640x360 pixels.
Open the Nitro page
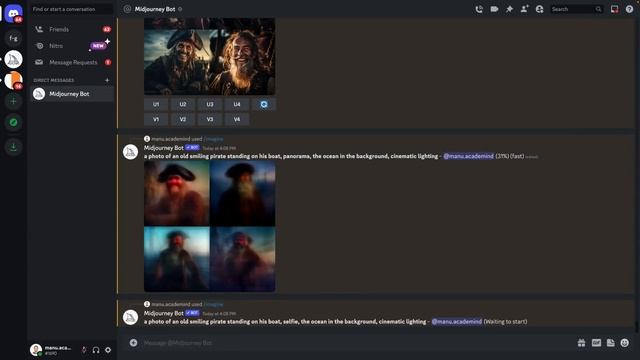72,46
